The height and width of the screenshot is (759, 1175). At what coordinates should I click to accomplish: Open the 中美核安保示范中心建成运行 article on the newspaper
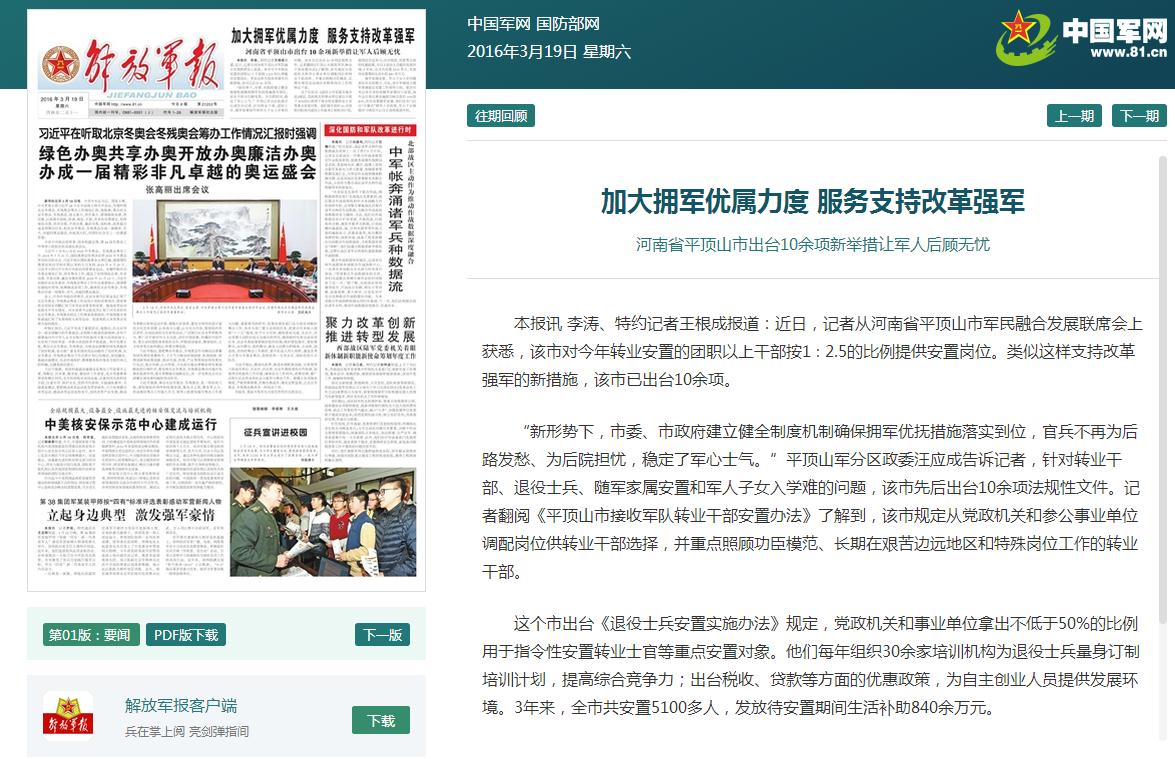click(130, 424)
